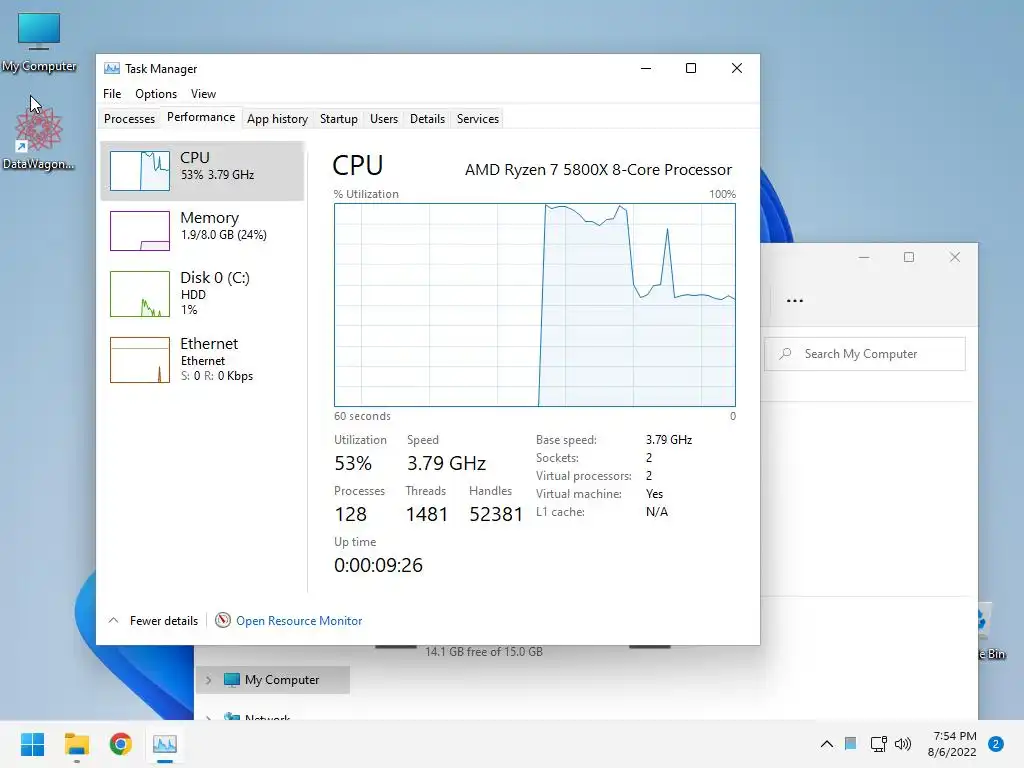
Task: Click the 14.1 GB free of 15.0 GB text
Action: 484,652
